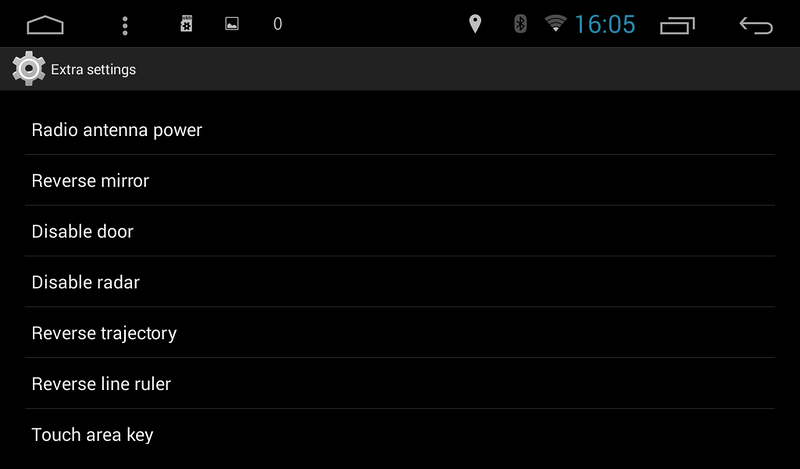The width and height of the screenshot is (800, 469).
Task: Tap the Extra settings title text
Action: click(x=93, y=69)
